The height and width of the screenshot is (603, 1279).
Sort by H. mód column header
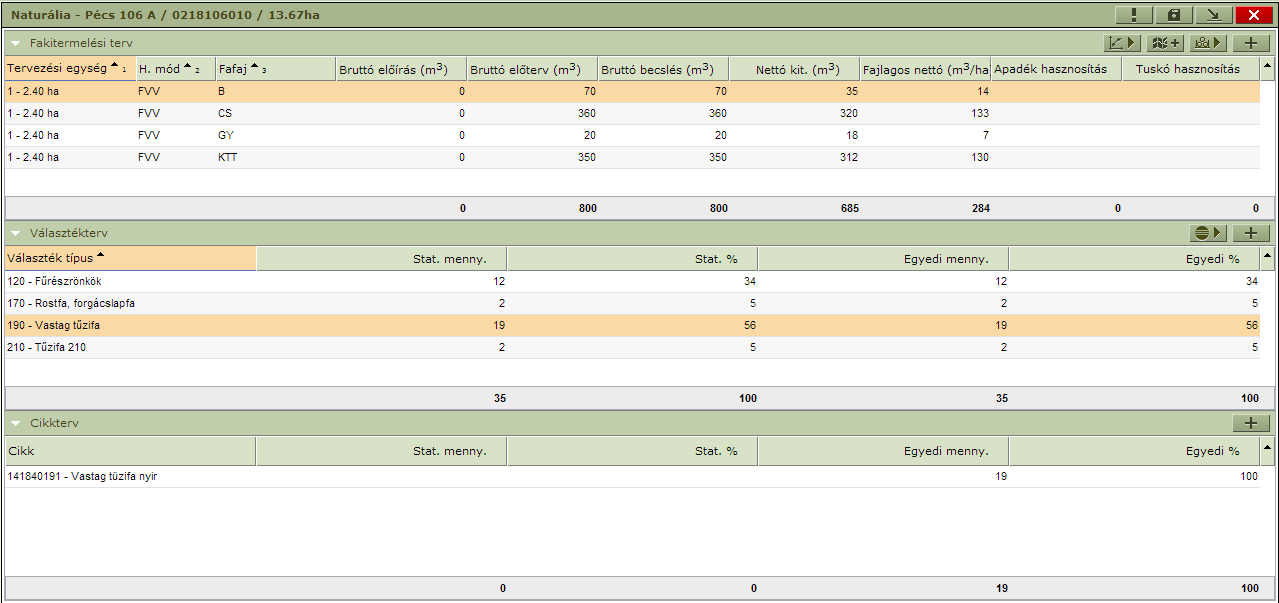click(176, 68)
